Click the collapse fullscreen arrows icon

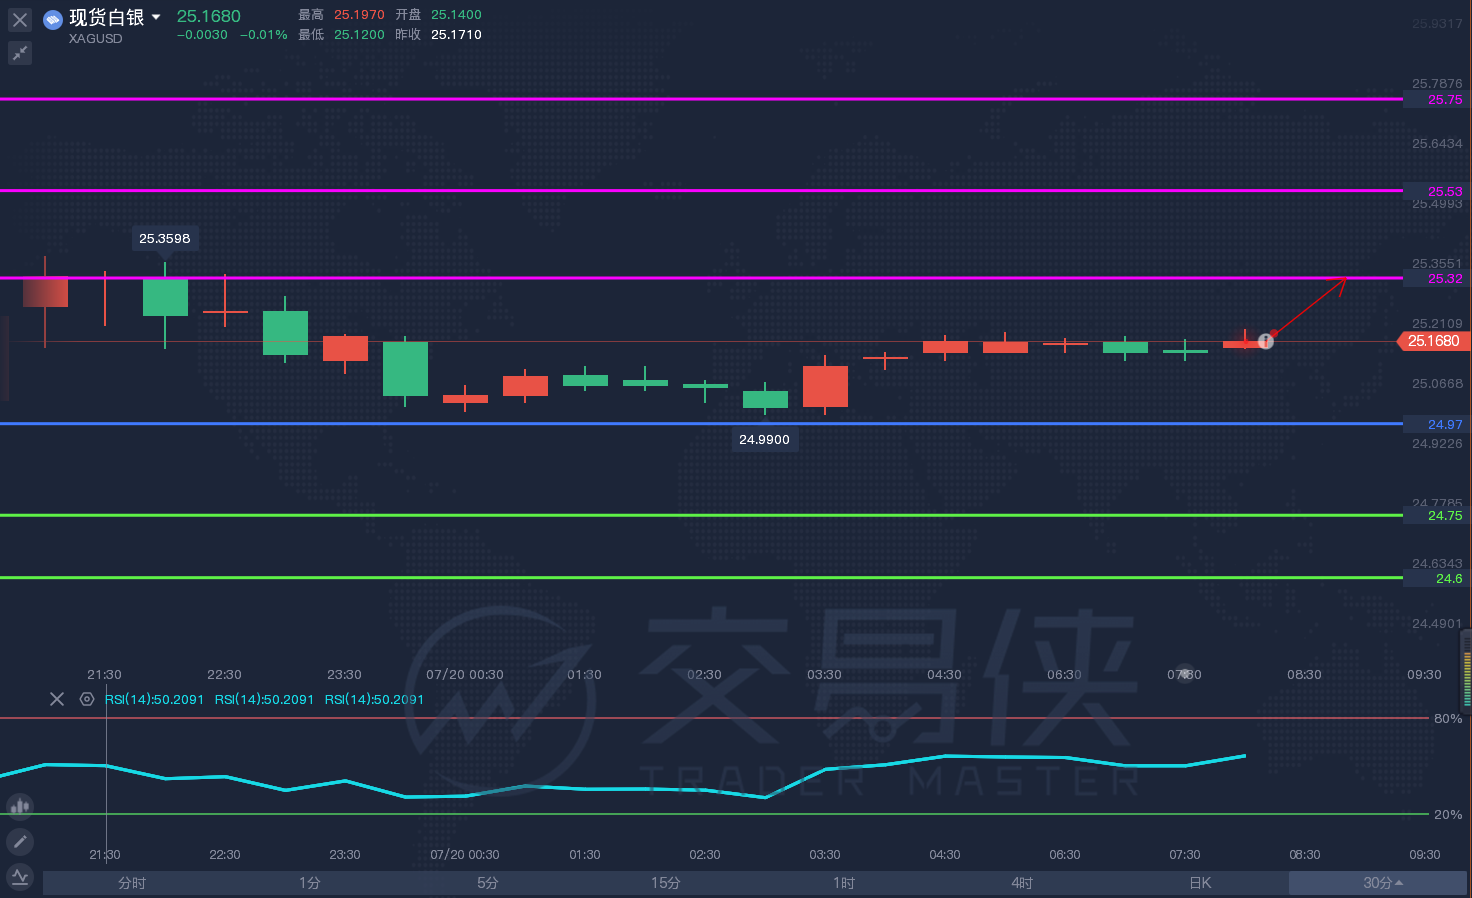click(20, 53)
